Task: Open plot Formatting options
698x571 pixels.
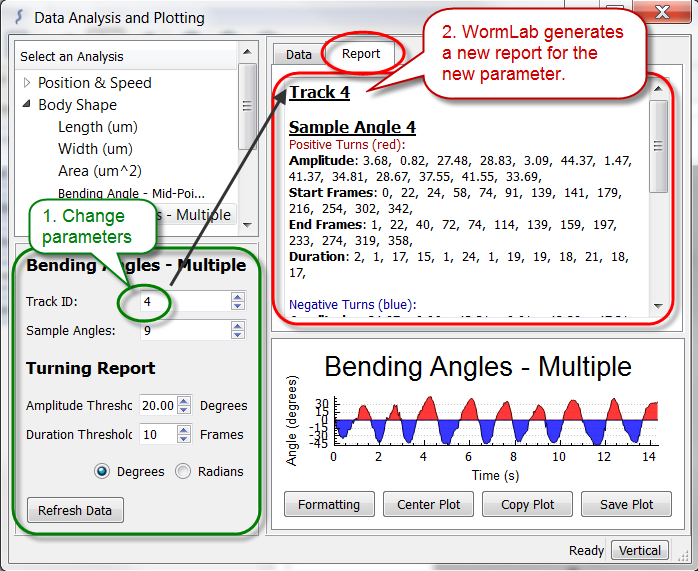Action: coord(329,504)
